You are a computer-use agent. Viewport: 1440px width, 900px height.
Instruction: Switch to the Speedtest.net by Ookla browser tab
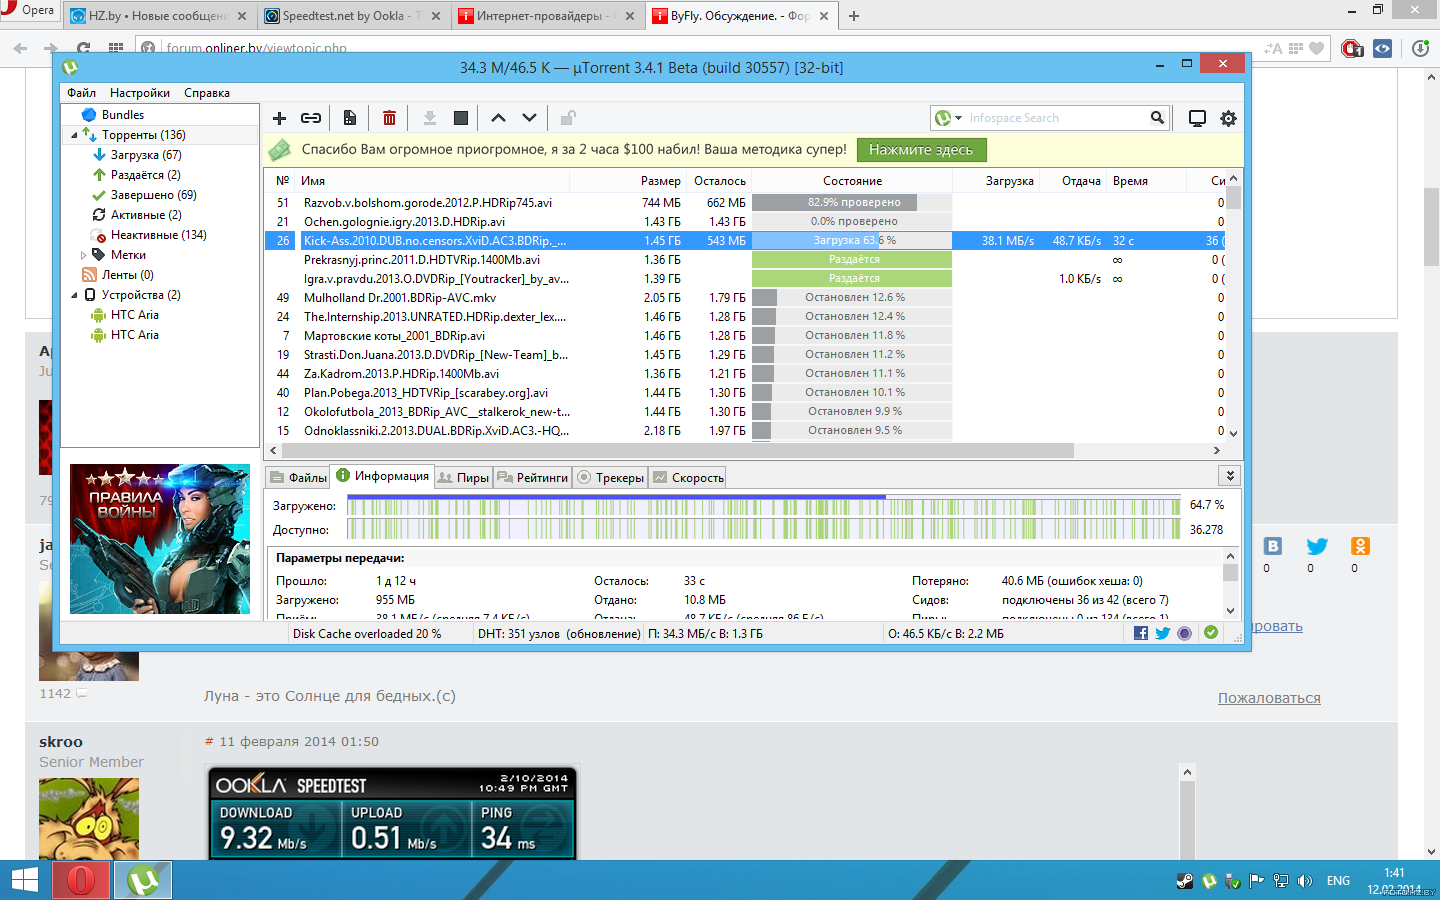(353, 16)
